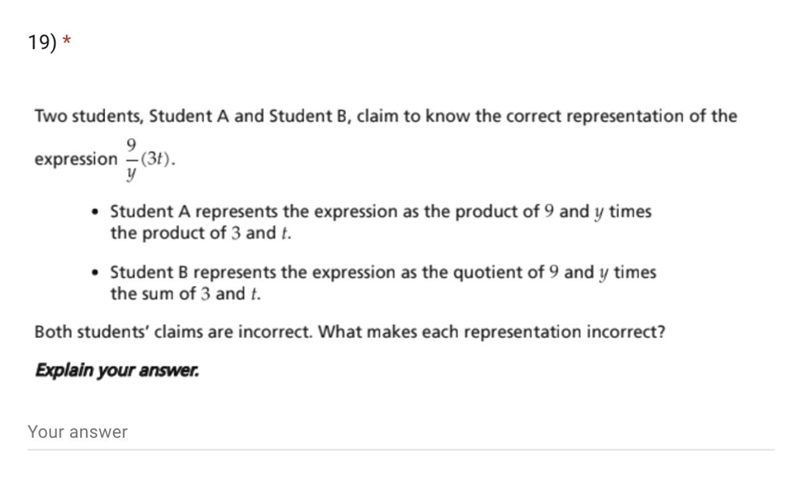Click the red required asterisk
800x486 pixels.
[x=66, y=40]
